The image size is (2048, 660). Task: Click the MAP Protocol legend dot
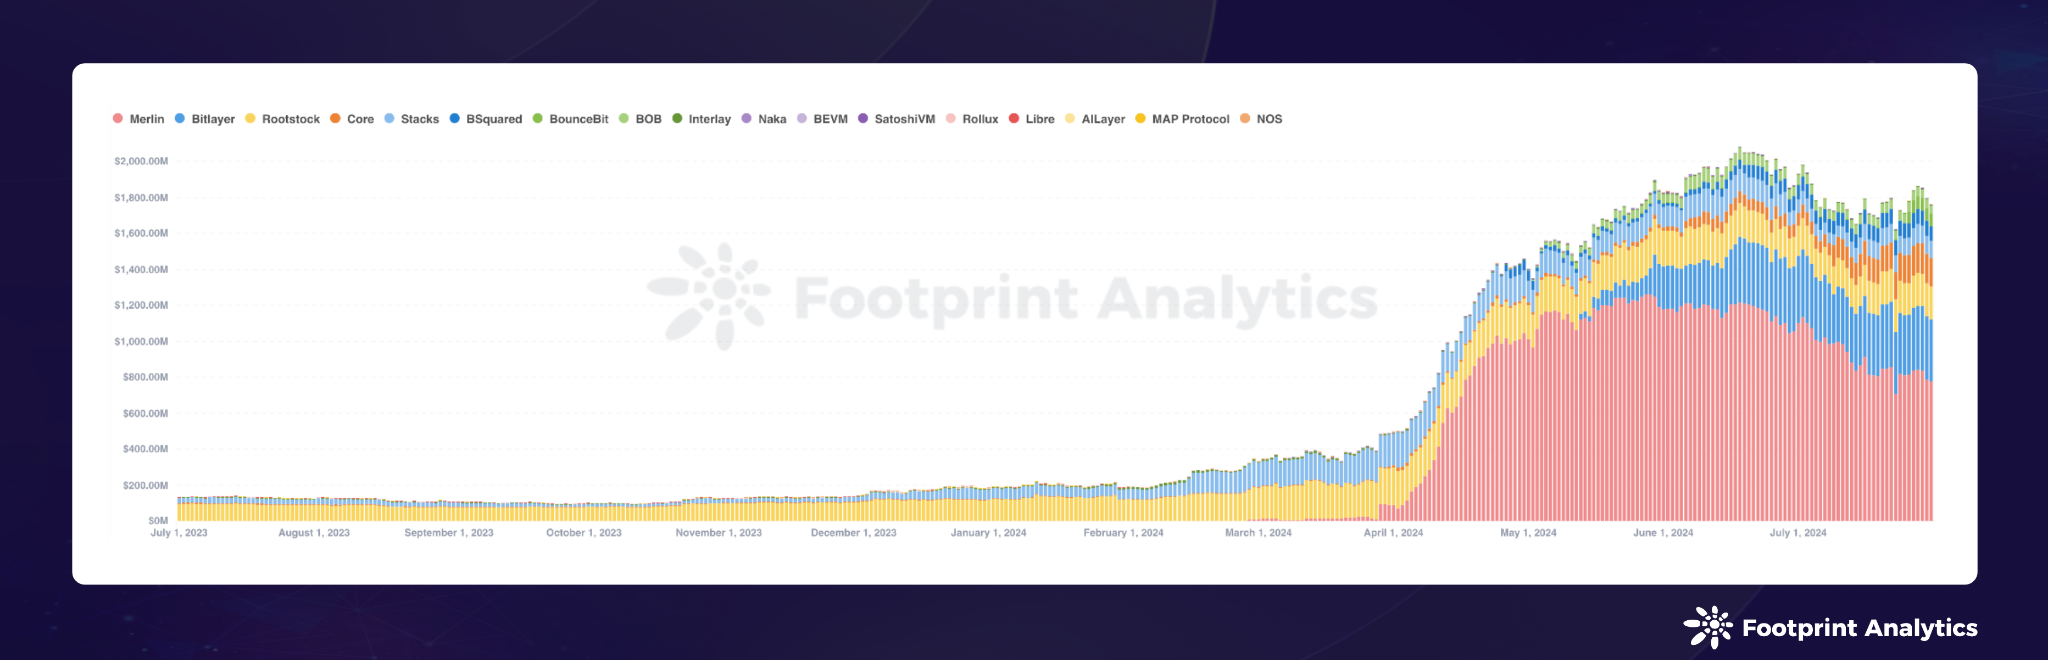pyautogui.click(x=1141, y=119)
